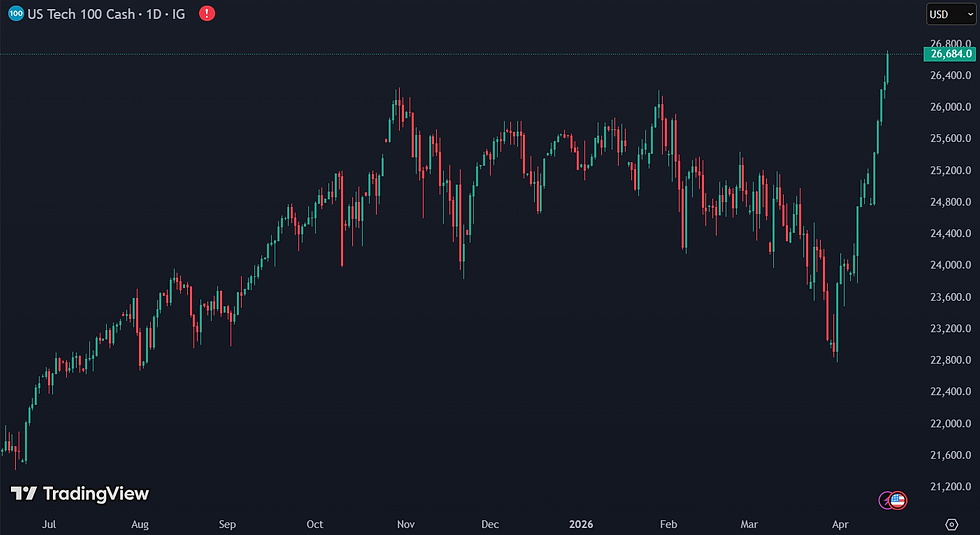Viewport: 980px width, 535px height.
Task: Click the 26,400.0 price axis label
Action: coord(951,76)
